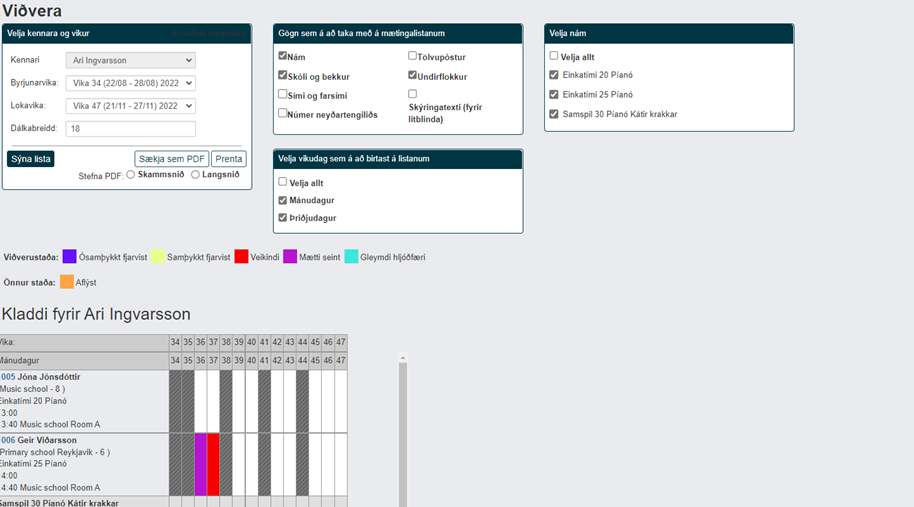Open the Lokavika end week dropdown

[131, 105]
